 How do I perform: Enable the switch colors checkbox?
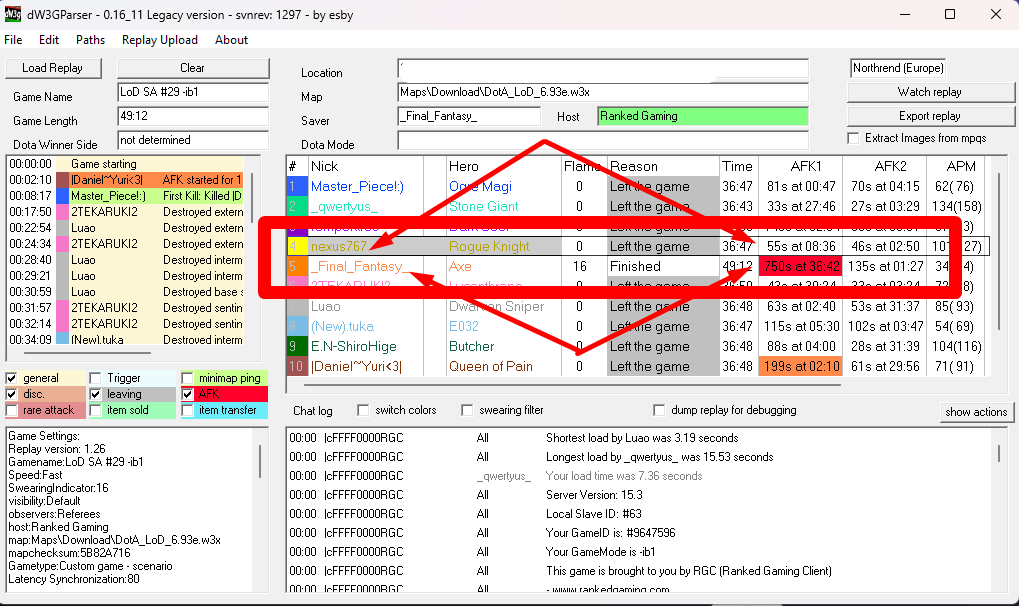(363, 410)
